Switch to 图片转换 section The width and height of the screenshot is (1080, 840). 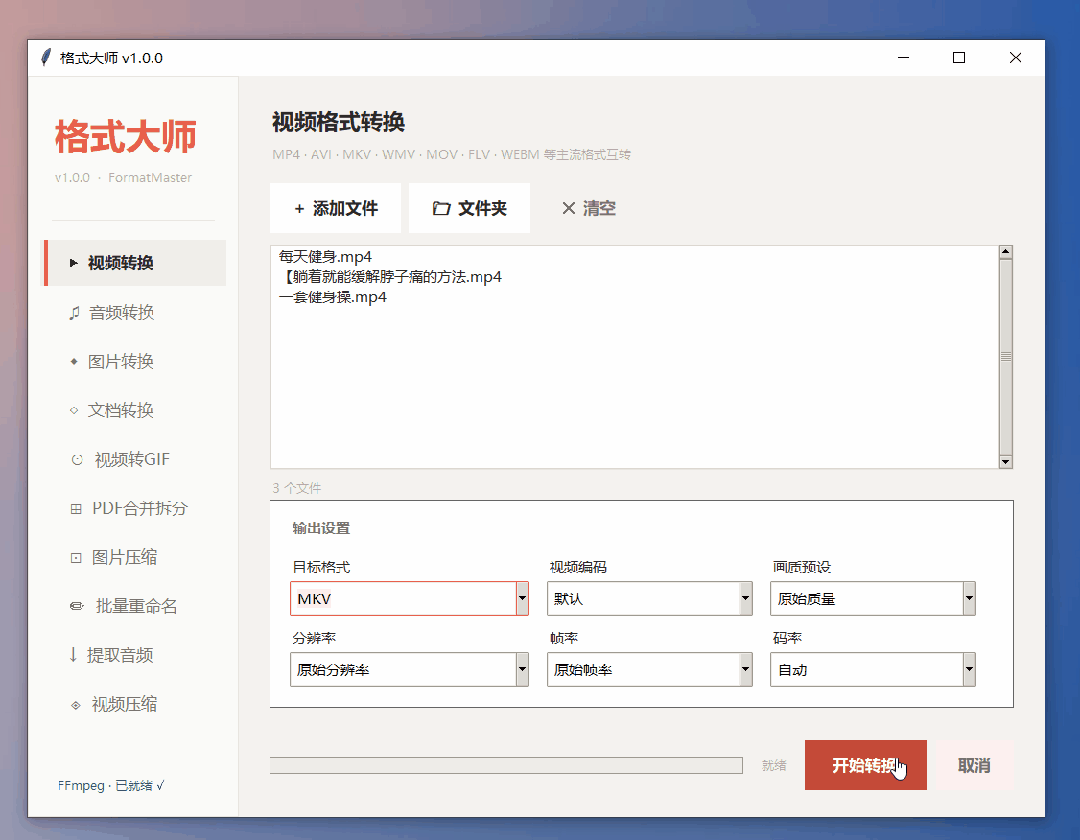[135, 361]
